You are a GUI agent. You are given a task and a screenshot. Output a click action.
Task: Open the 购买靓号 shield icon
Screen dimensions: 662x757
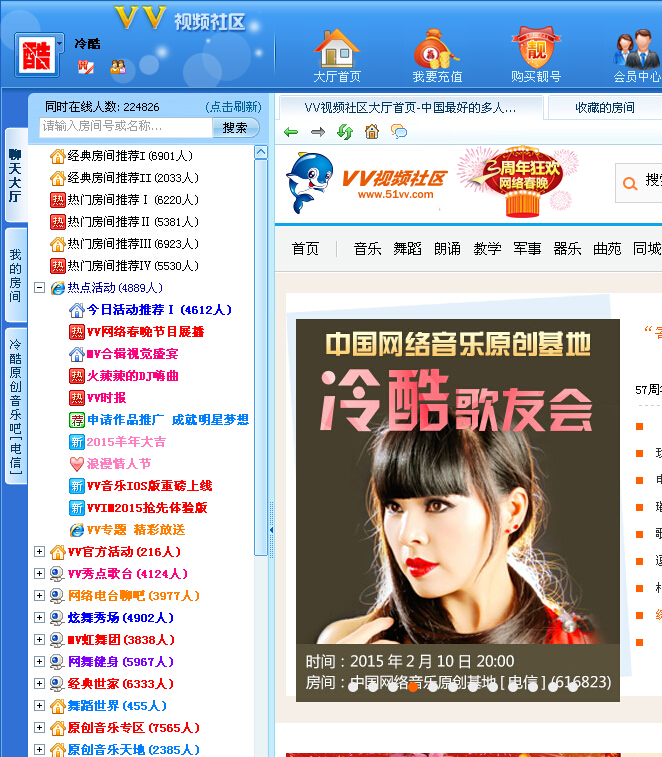[536, 50]
